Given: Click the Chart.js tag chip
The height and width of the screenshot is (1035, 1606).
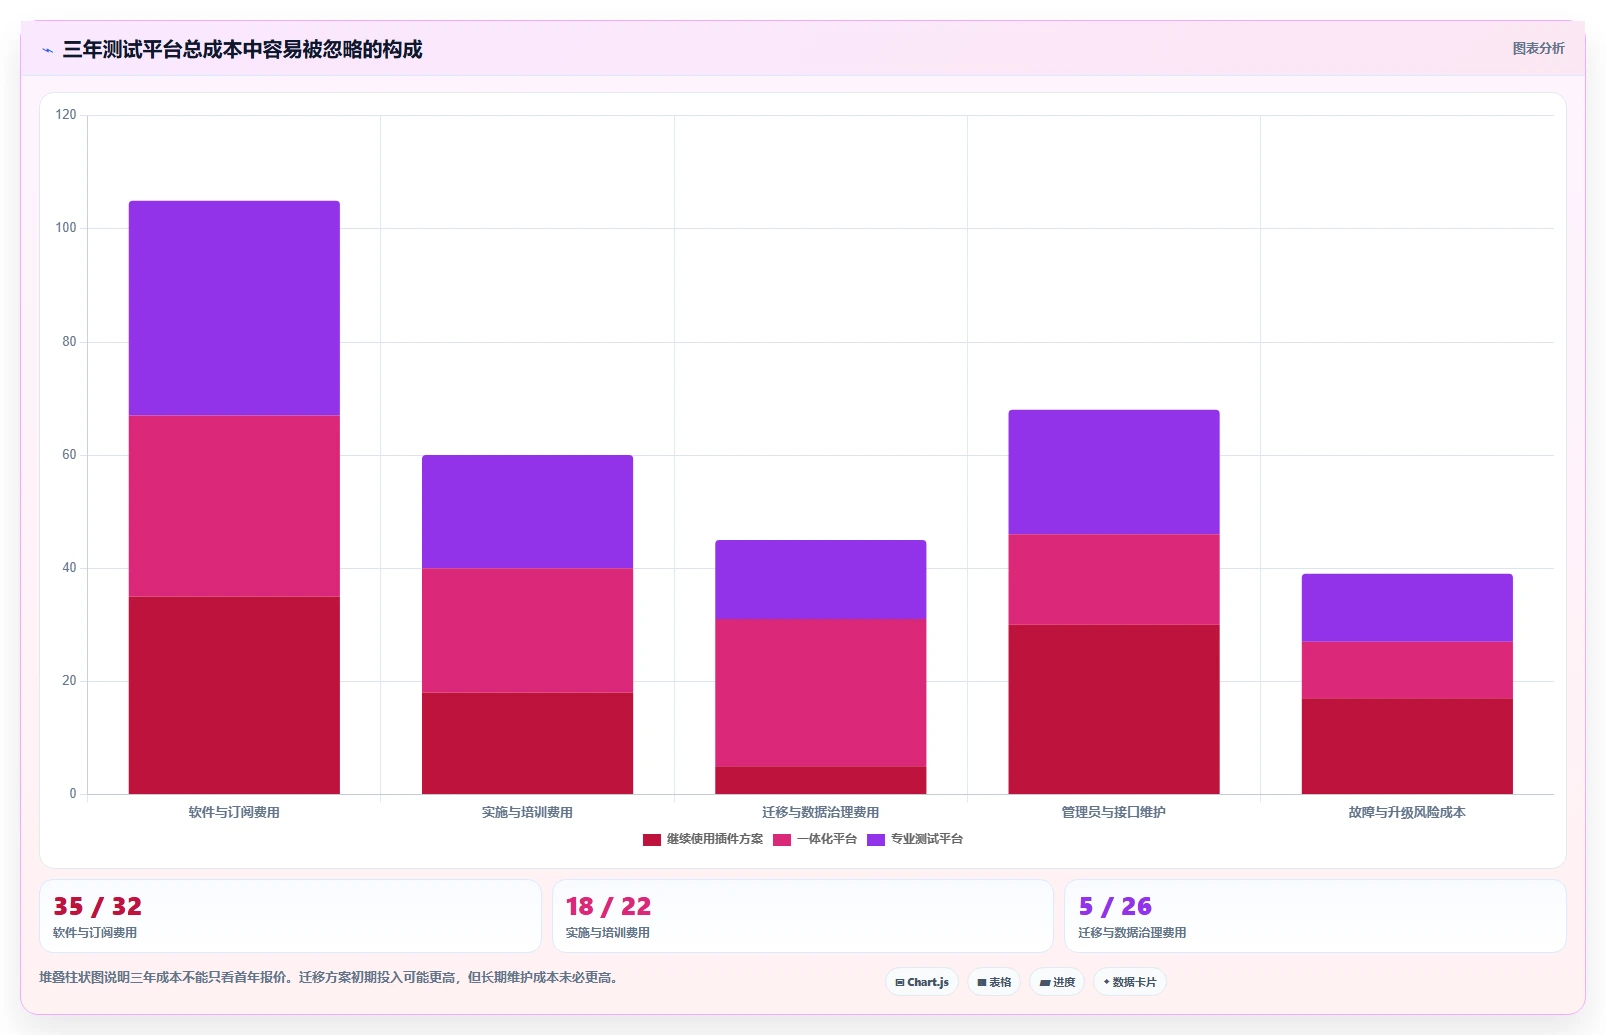Looking at the screenshot, I should tap(922, 982).
